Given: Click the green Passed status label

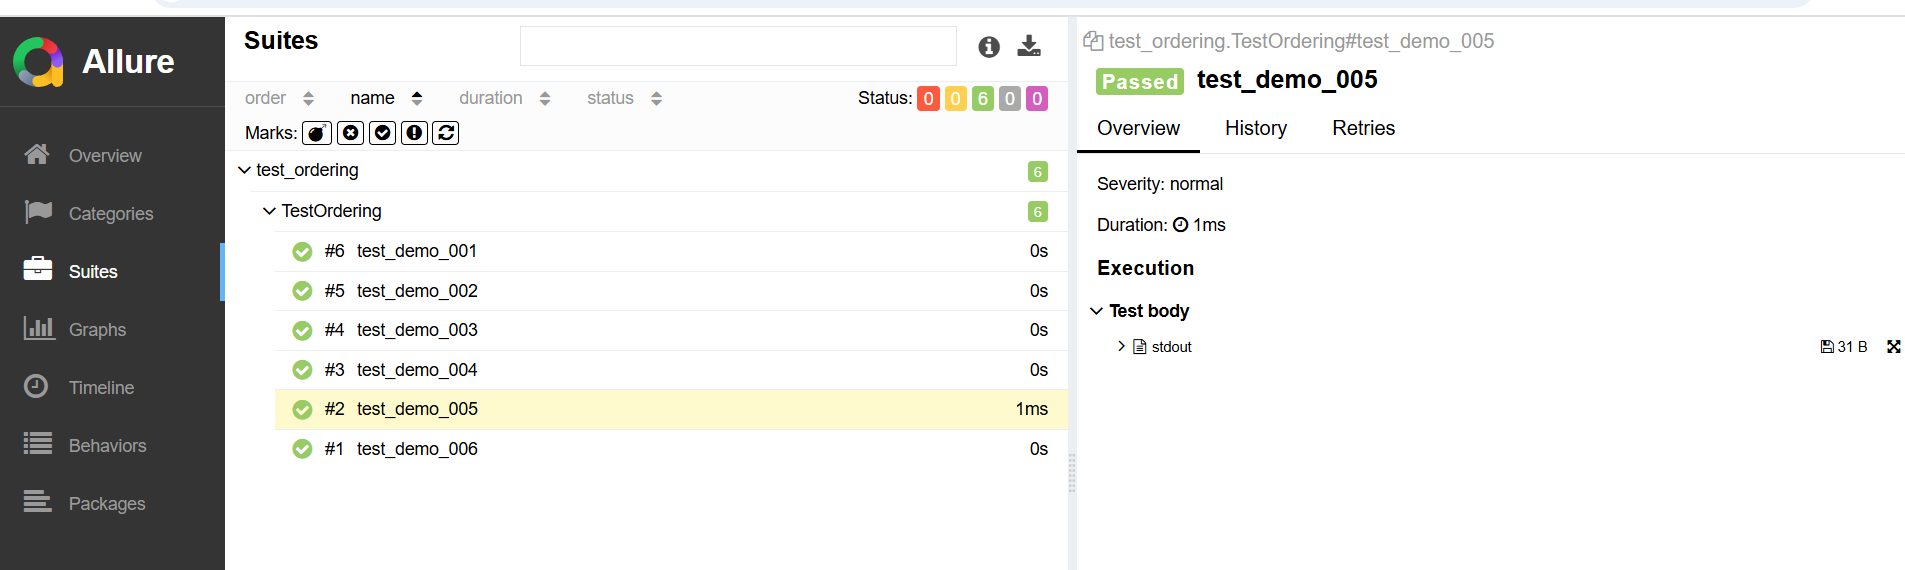Looking at the screenshot, I should [x=1140, y=81].
